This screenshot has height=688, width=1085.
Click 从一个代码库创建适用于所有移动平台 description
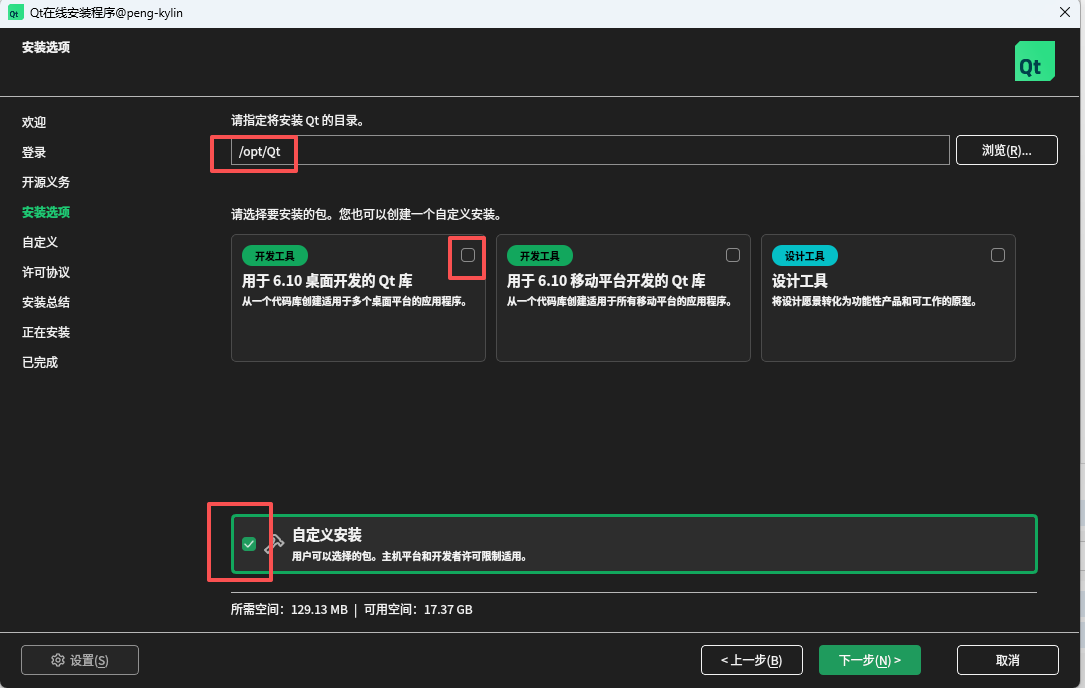621,302
